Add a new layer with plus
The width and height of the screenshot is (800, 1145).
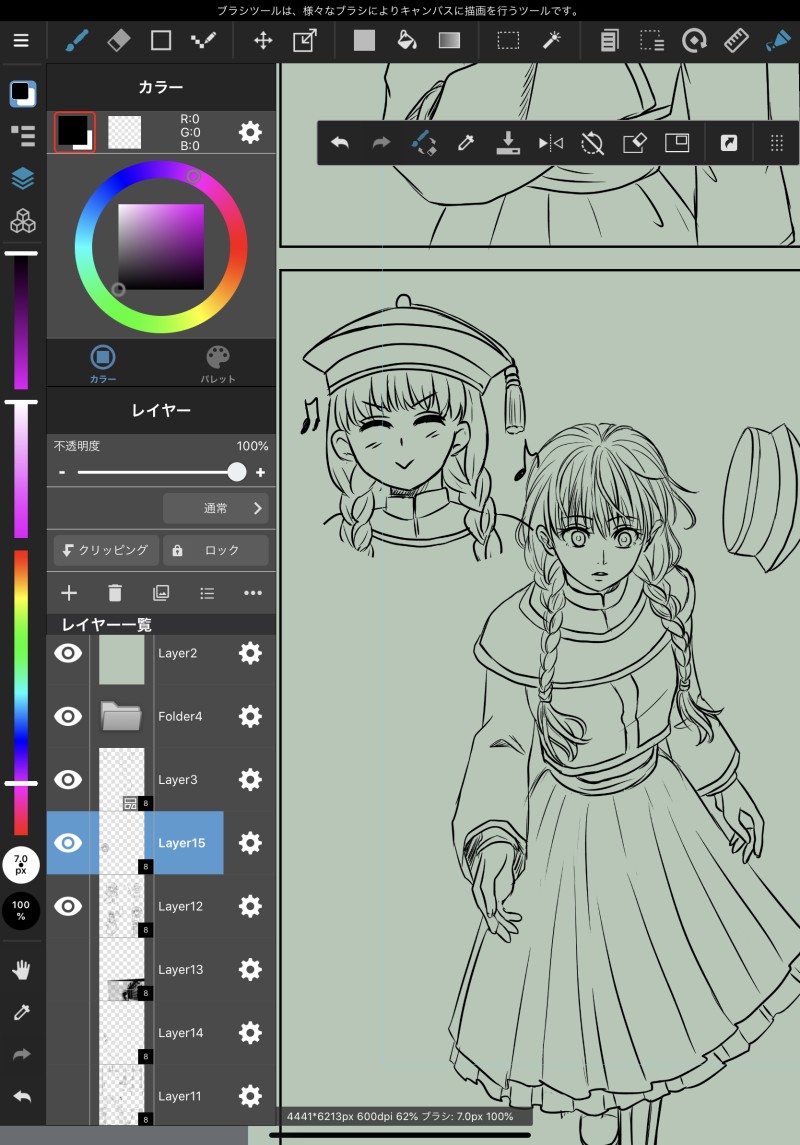[x=69, y=593]
